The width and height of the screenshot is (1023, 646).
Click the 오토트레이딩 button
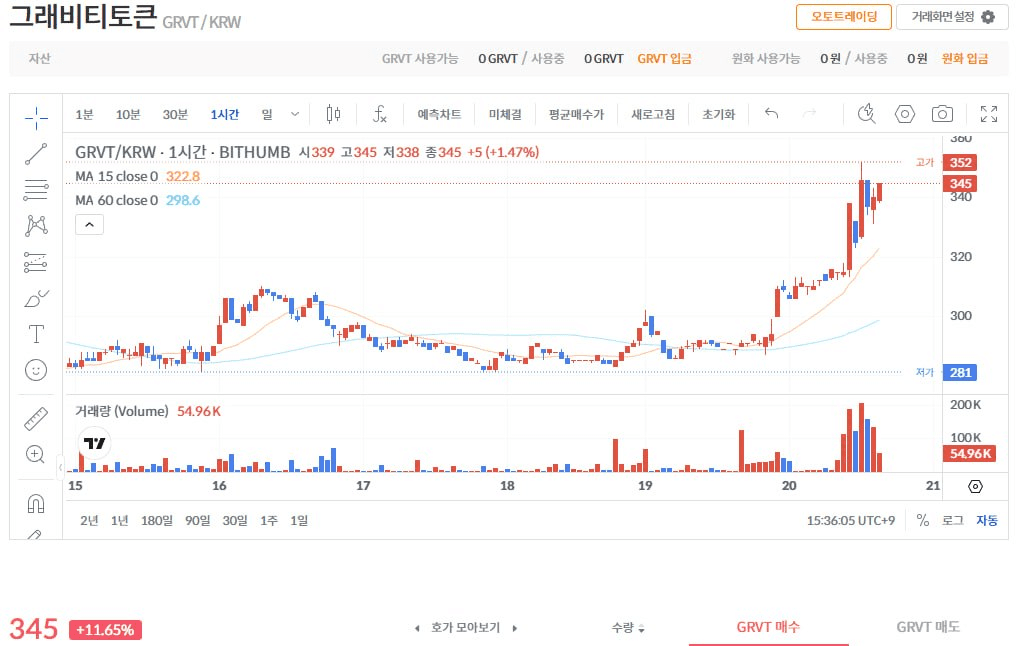pyautogui.click(x=844, y=16)
